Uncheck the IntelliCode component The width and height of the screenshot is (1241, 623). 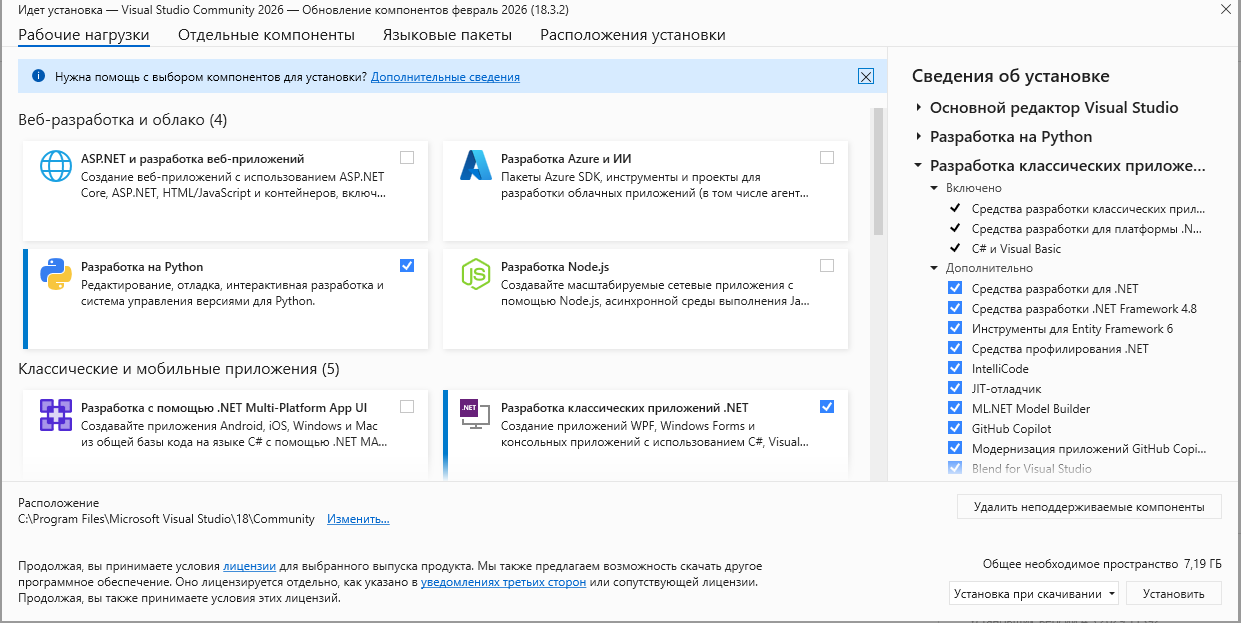click(x=955, y=368)
